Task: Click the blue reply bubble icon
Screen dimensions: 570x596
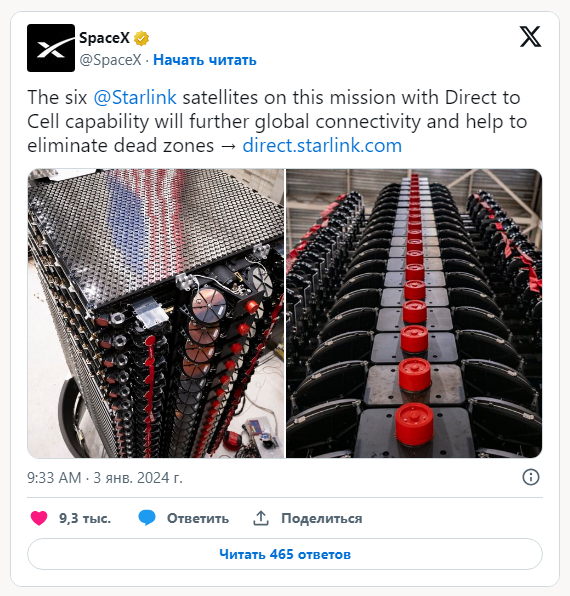Action: (147, 518)
